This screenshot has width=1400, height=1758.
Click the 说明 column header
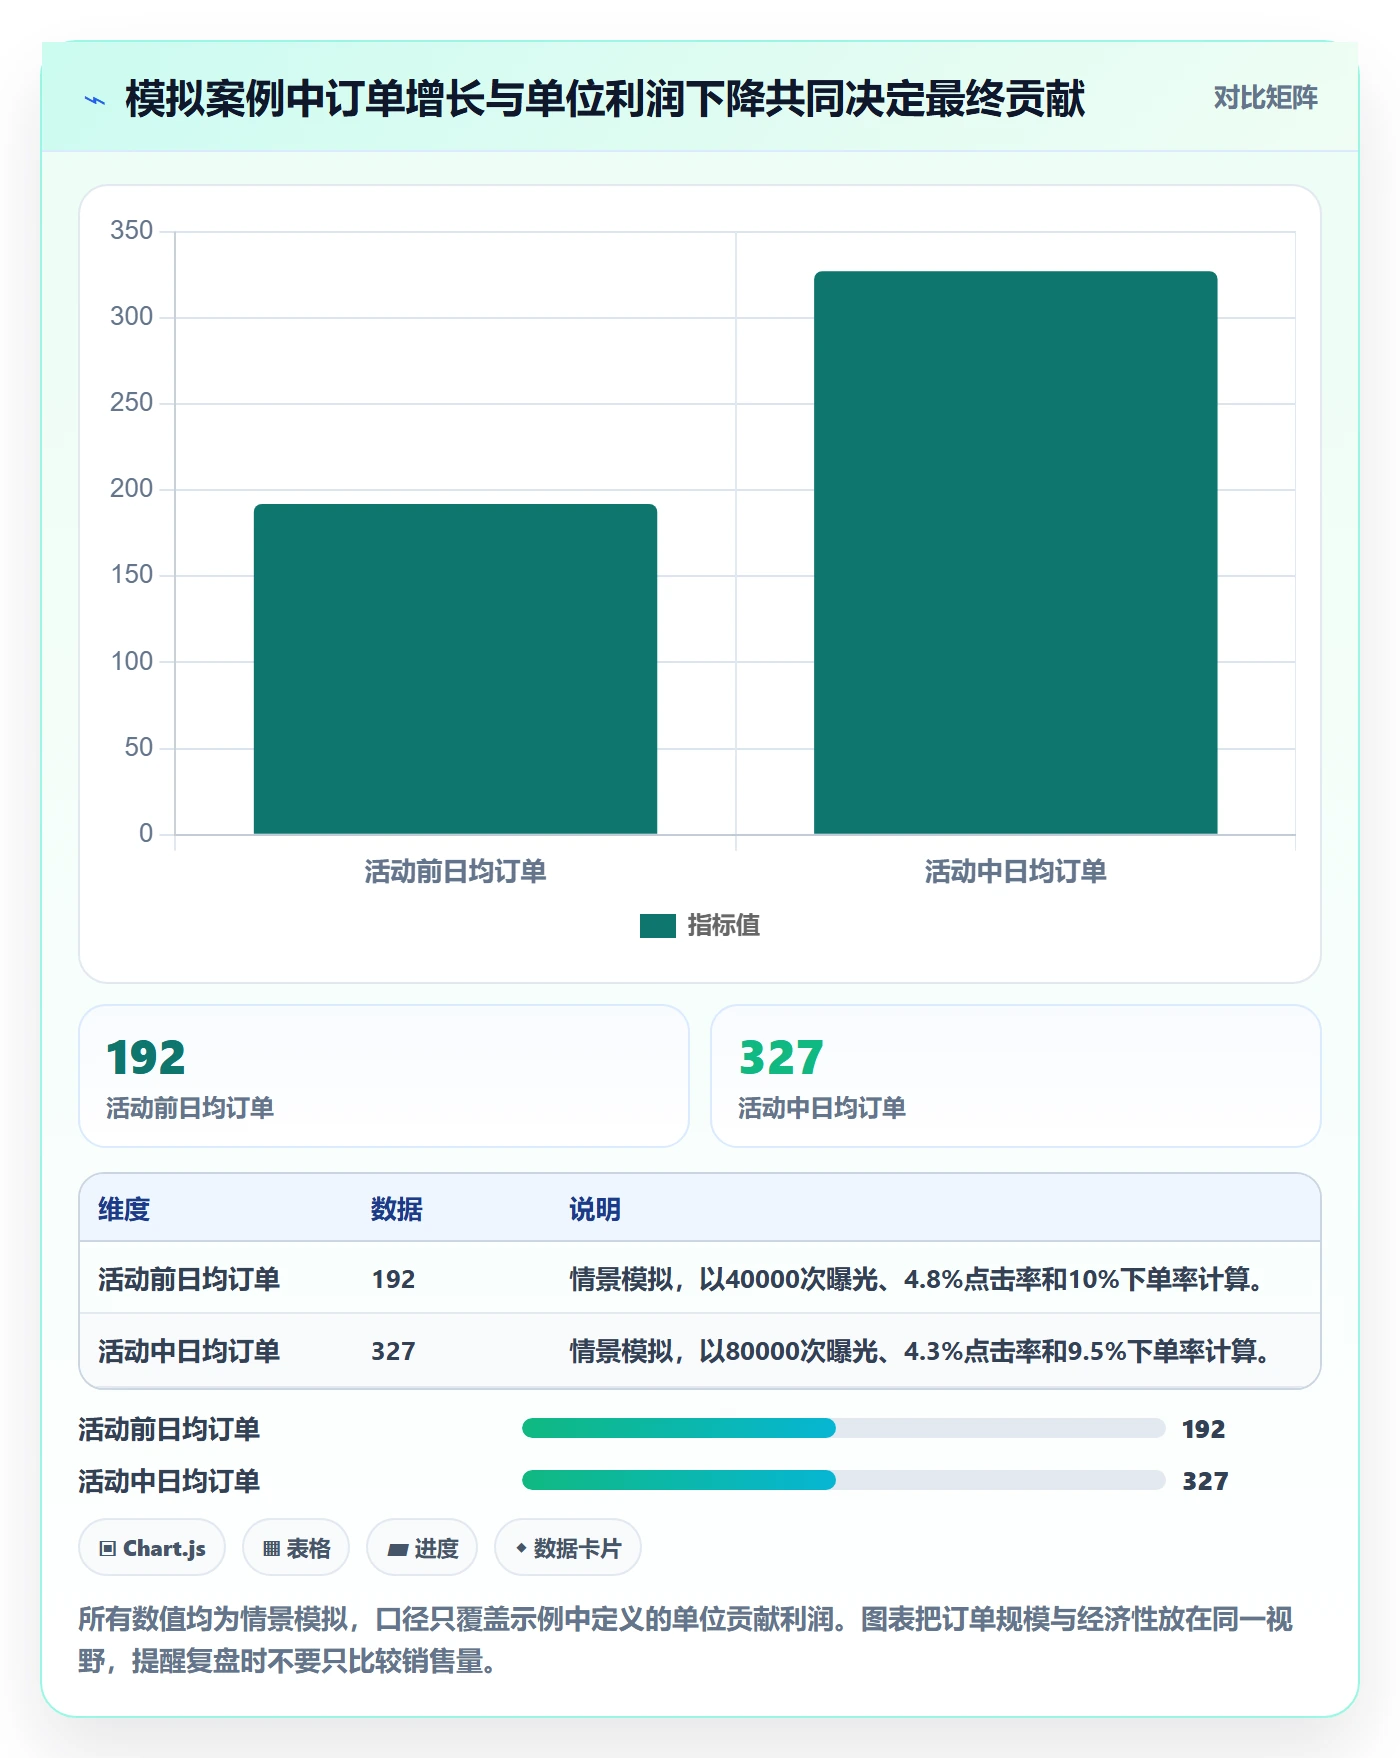click(x=595, y=1210)
